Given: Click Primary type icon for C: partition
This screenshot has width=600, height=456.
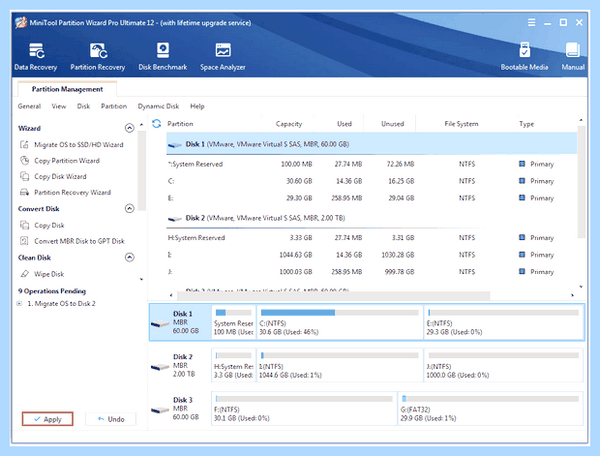Looking at the screenshot, I should [x=522, y=181].
